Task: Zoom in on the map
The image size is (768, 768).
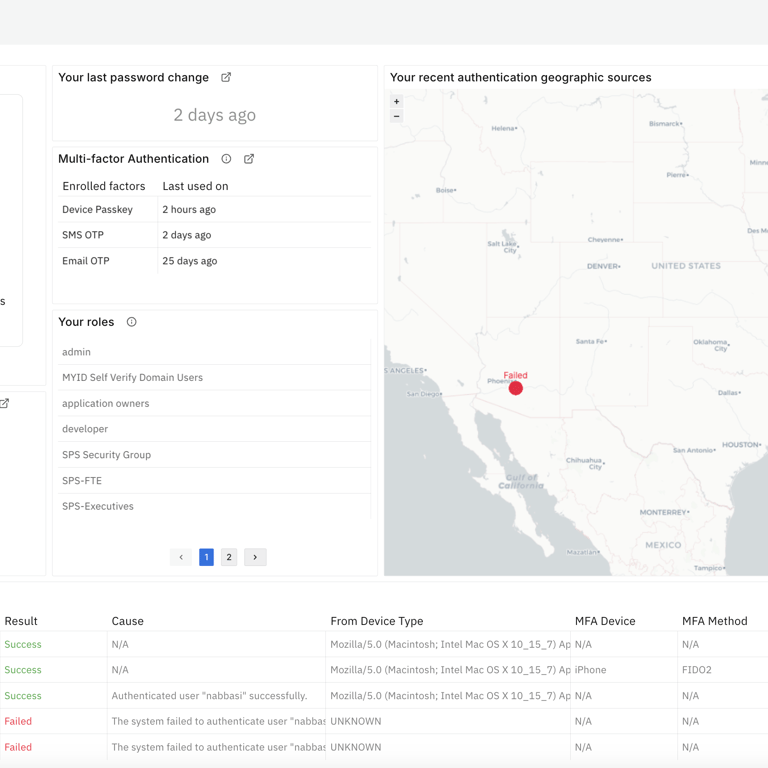Action: point(397,102)
